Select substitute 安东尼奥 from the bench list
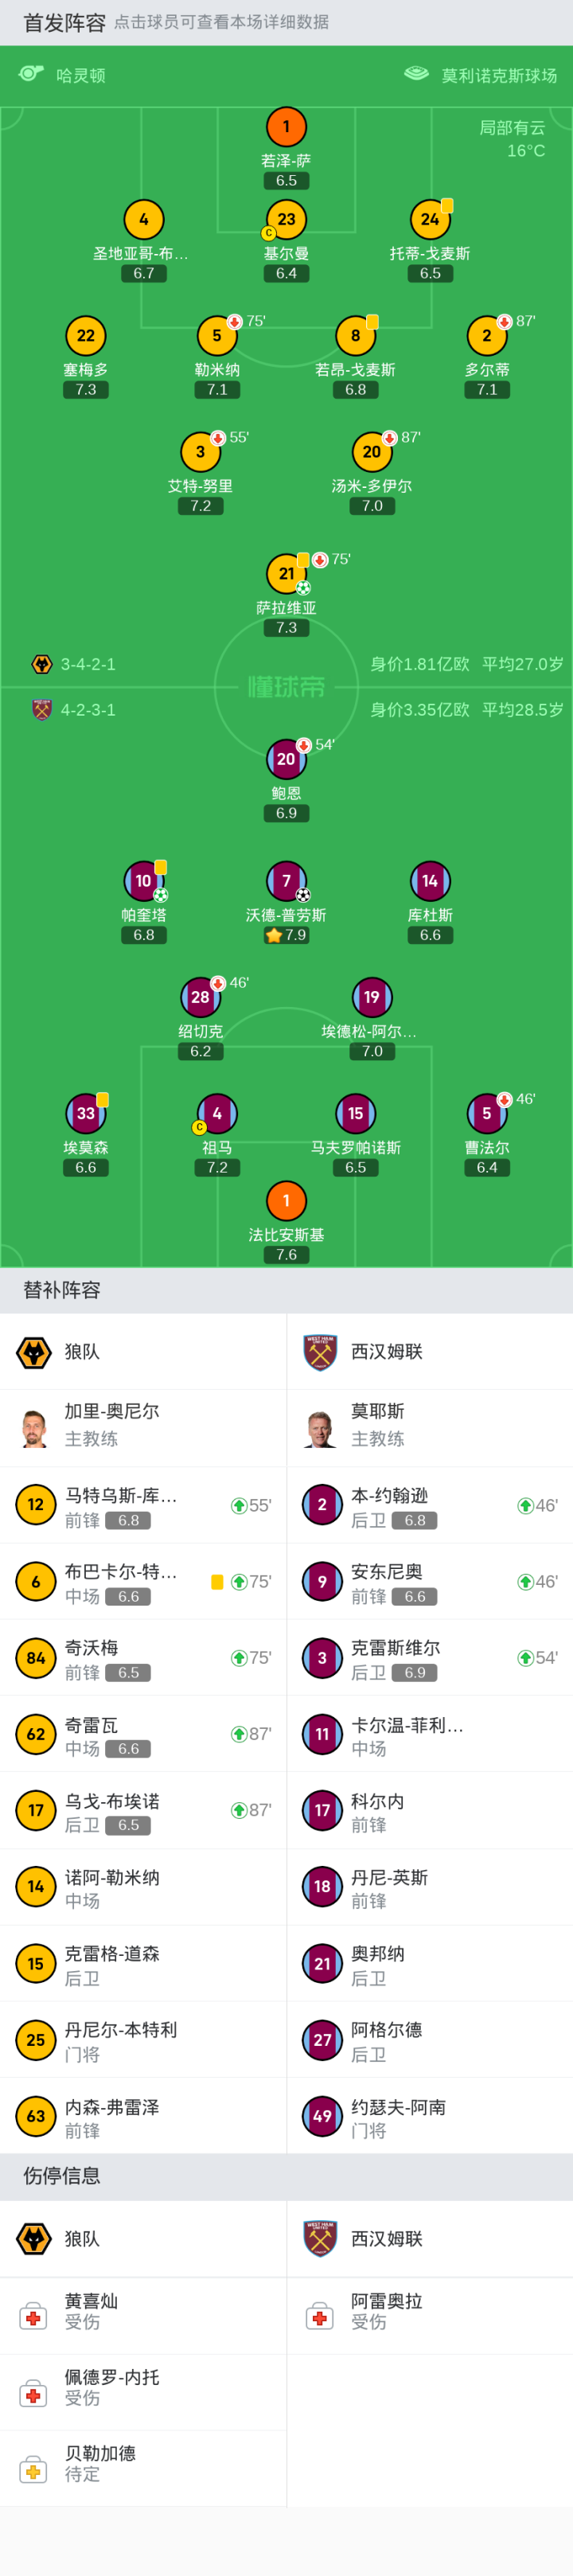The image size is (573, 2576). [429, 1581]
